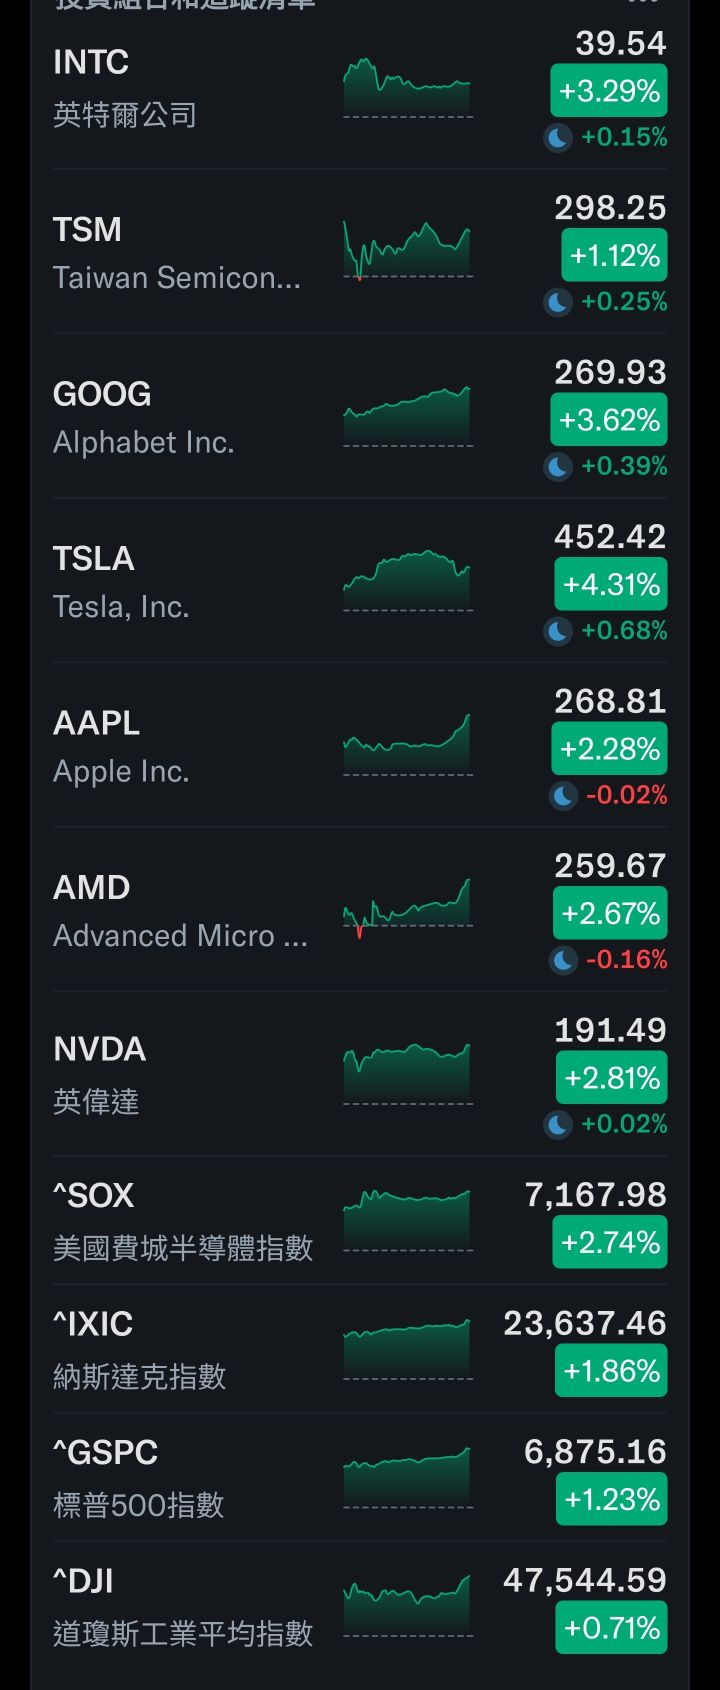
Task: Open the TSM ticker symbol
Action: 88,230
